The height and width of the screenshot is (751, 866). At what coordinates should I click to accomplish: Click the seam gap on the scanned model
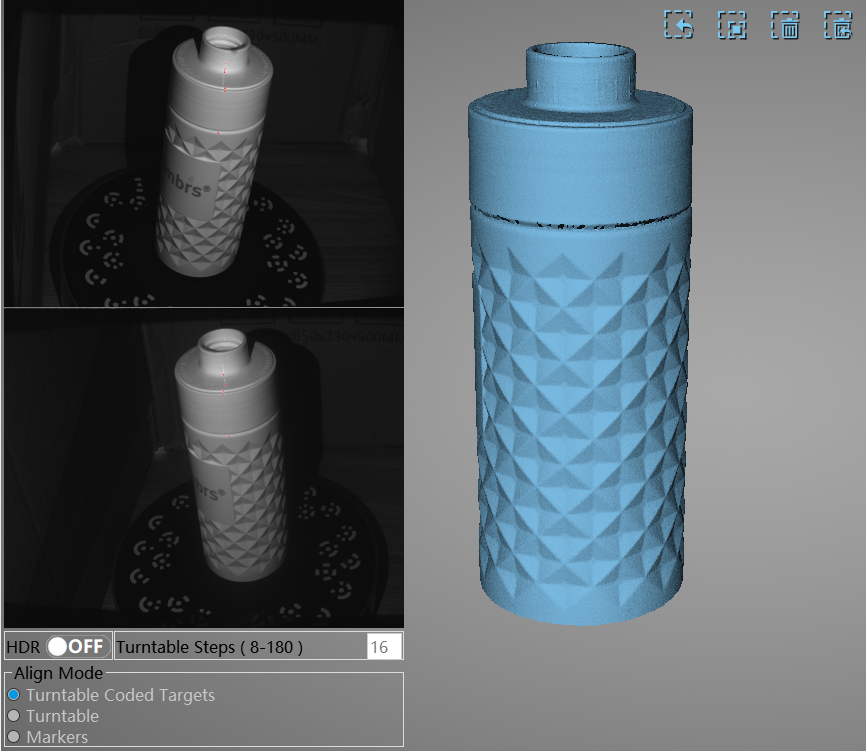(580, 219)
